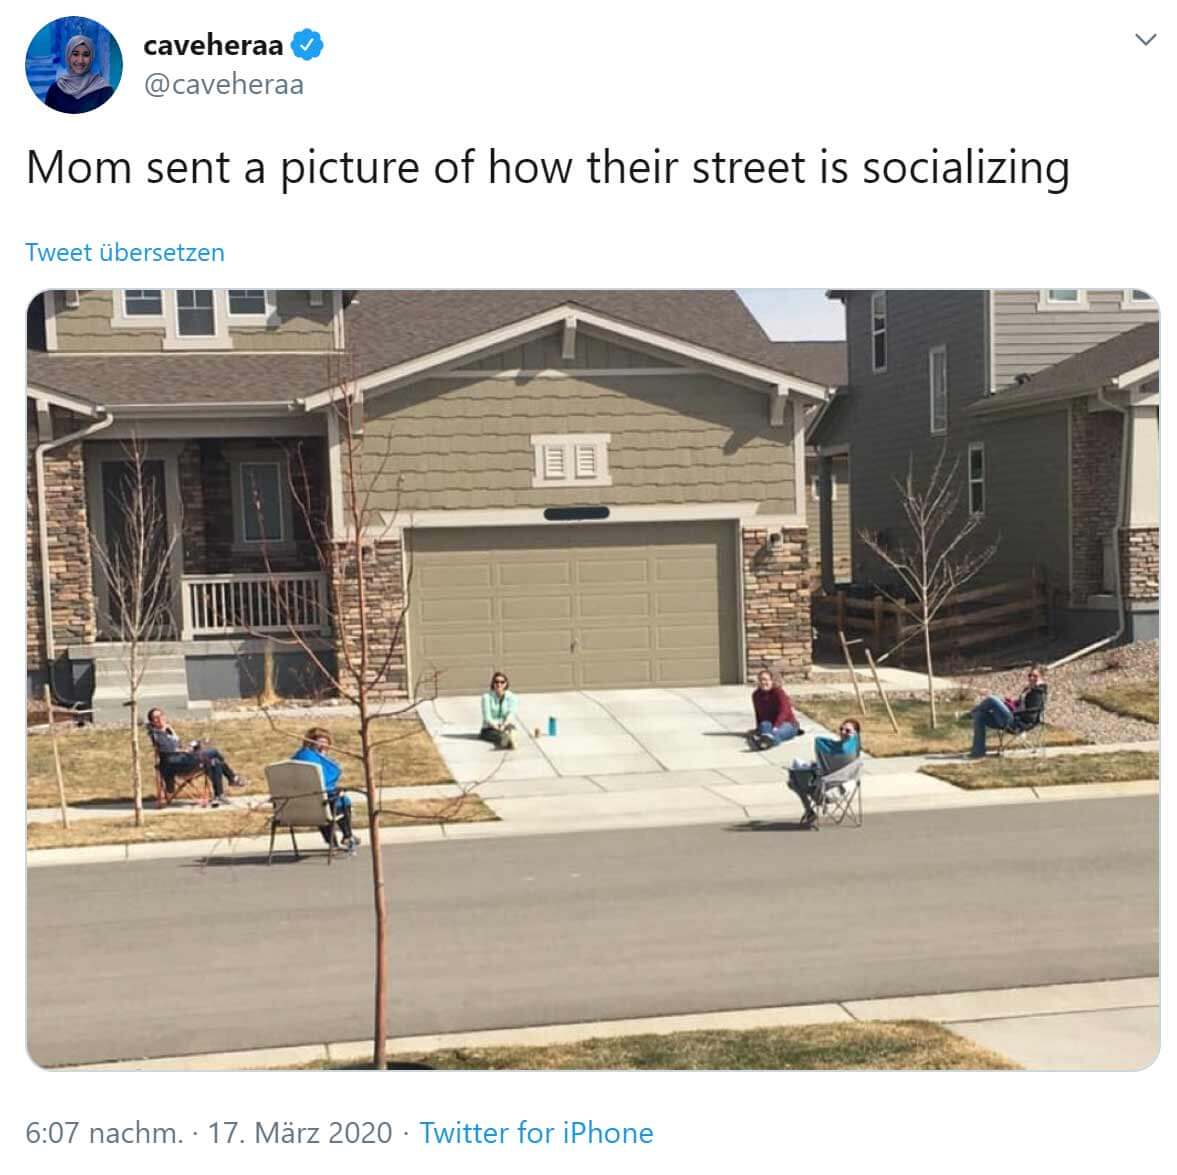Viewport: 1177px width, 1175px height.
Task: Open the @caveheraa handle link
Action: 224,84
